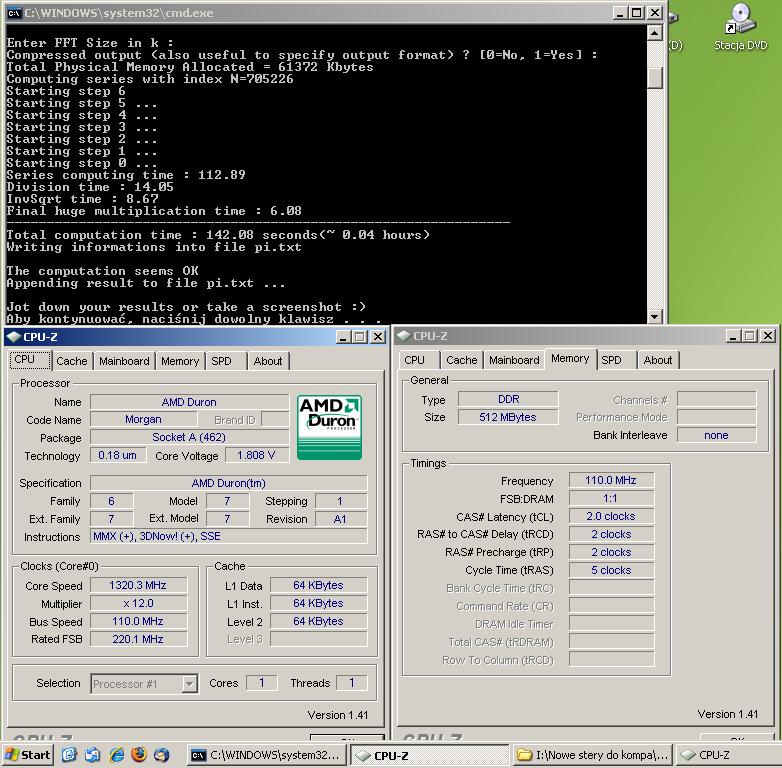Expand the Processor #1 selection dropdown

click(x=190, y=684)
